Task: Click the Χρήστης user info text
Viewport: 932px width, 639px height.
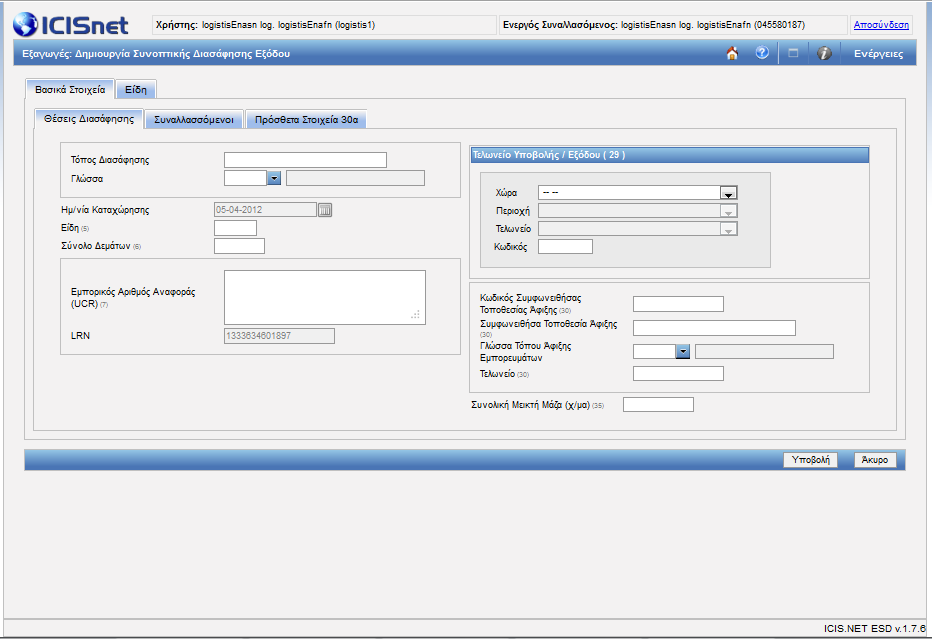Action: 265,25
